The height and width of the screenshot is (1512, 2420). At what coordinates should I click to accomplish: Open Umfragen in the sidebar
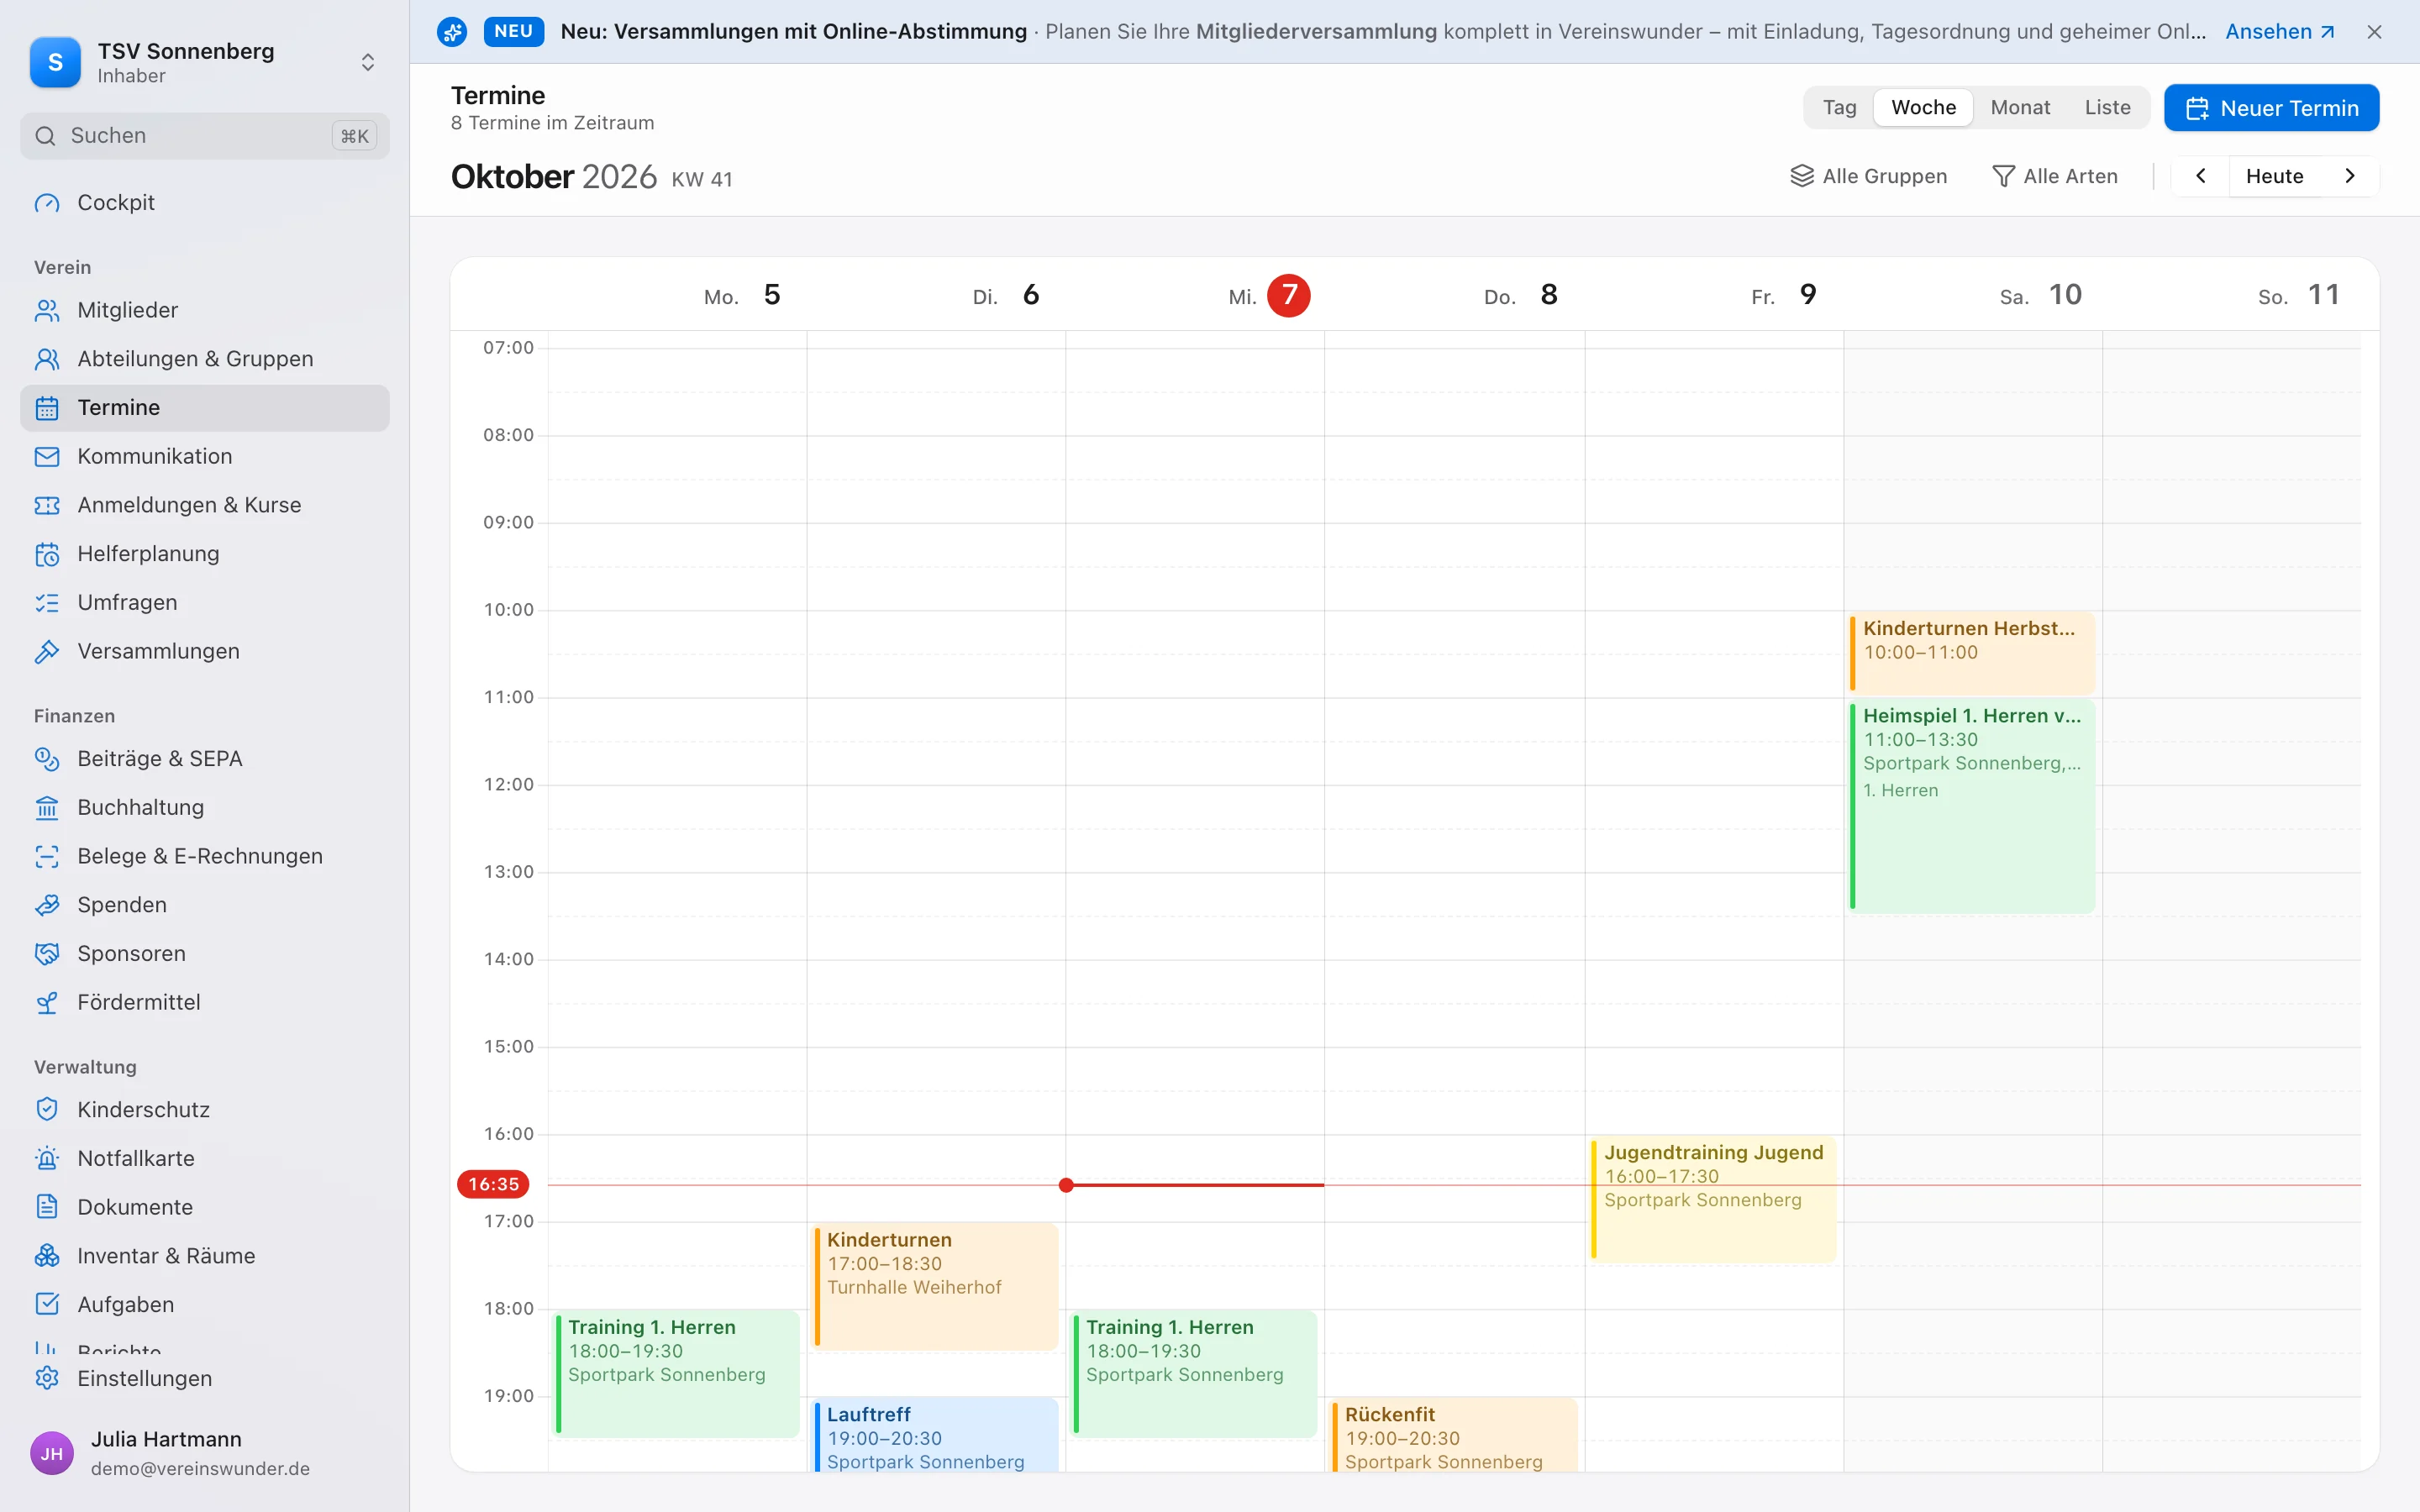[x=204, y=603]
